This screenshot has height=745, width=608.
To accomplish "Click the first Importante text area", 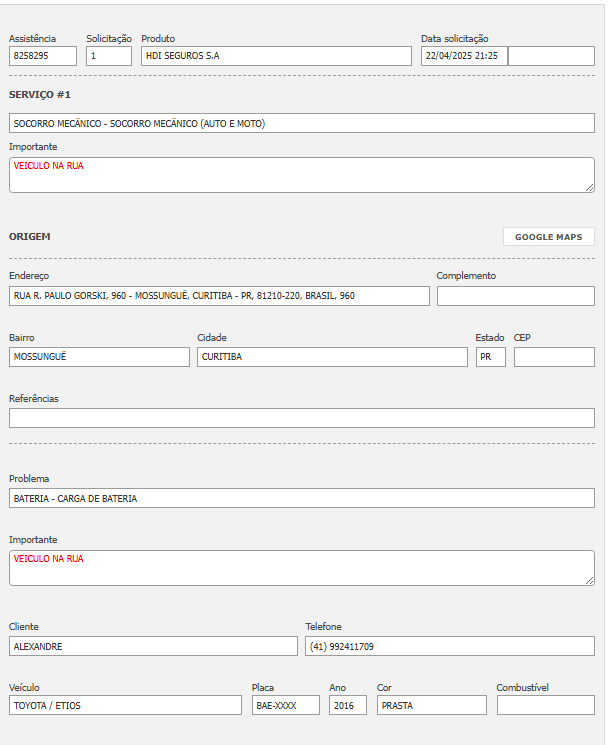I will coord(301,175).
